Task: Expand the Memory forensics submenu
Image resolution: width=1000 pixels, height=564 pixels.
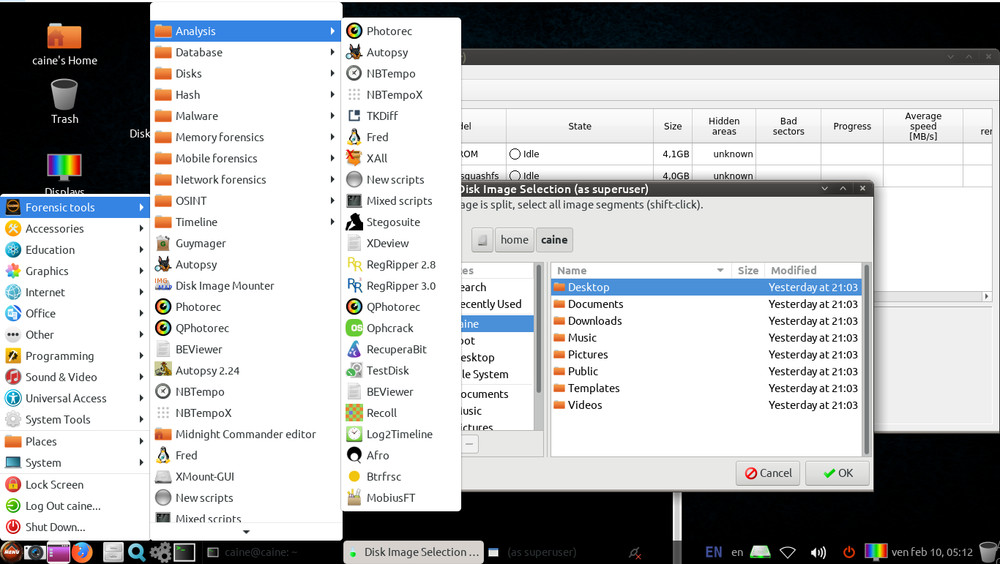Action: (x=219, y=137)
